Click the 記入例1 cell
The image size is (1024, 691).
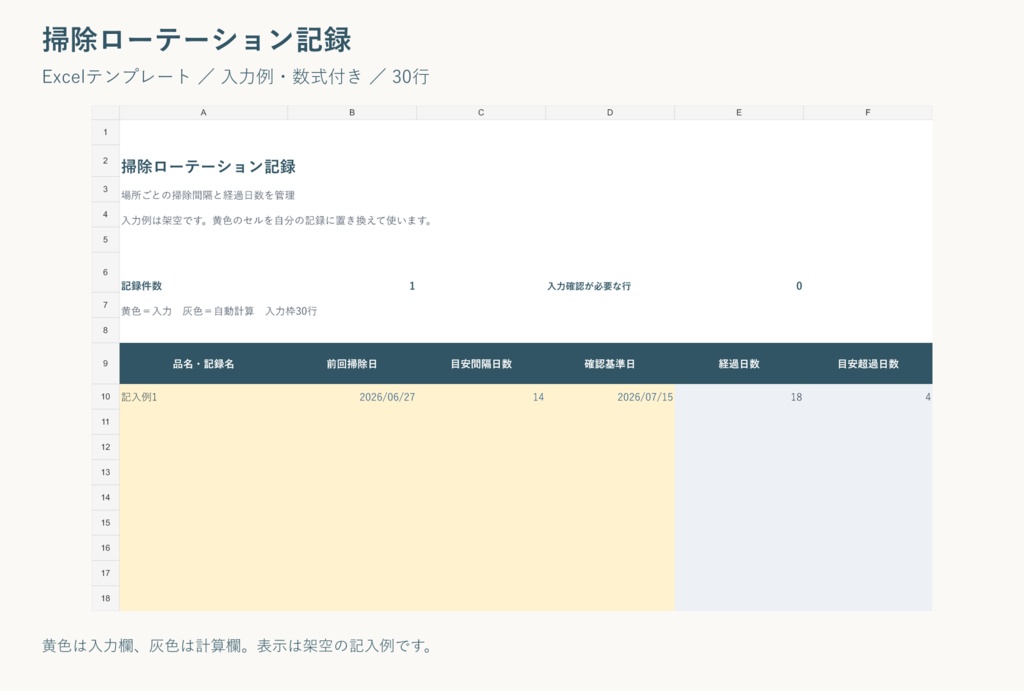(x=203, y=396)
